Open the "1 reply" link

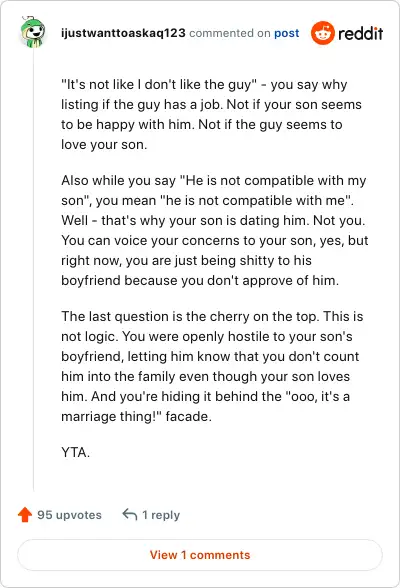point(161,515)
